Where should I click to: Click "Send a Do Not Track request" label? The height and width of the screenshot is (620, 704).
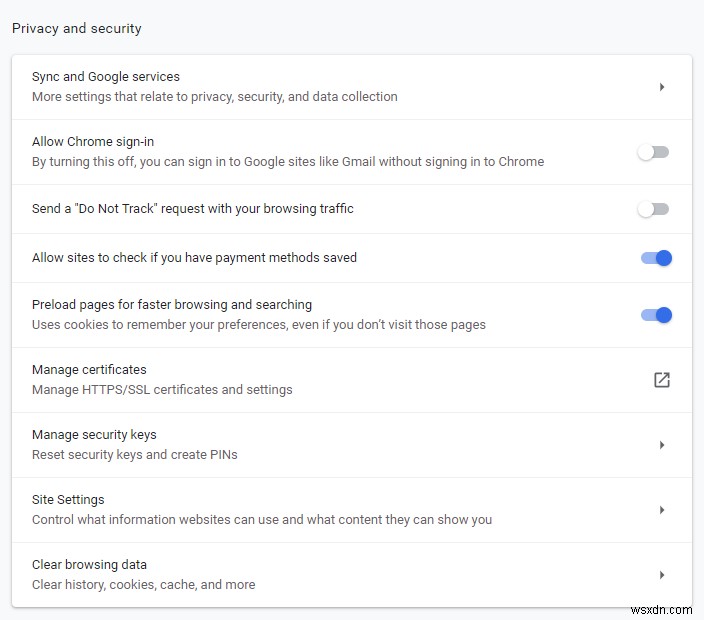coord(193,209)
